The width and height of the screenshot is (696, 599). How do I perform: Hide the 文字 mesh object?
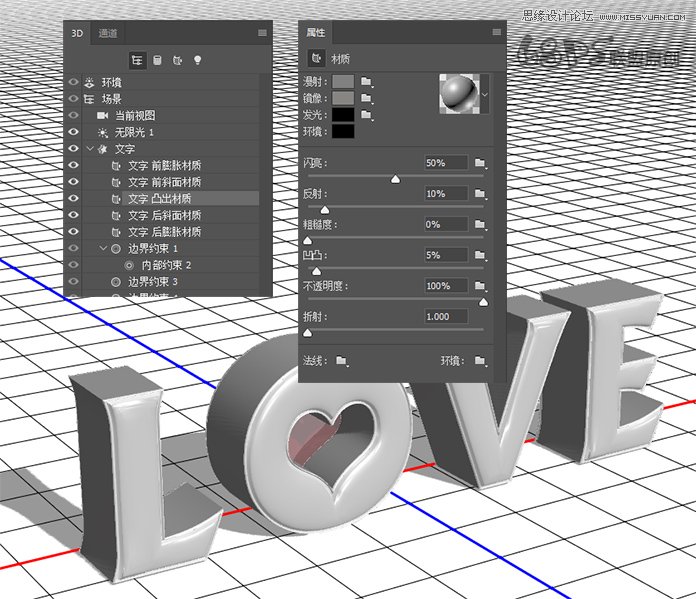pos(73,149)
